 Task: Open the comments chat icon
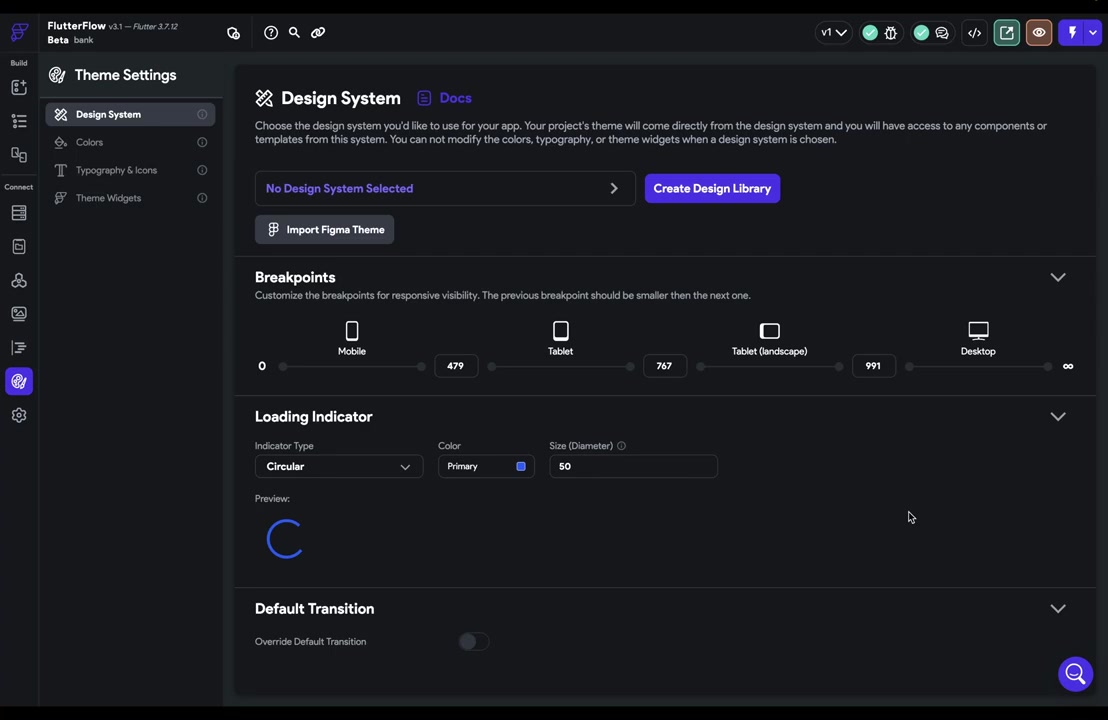(x=941, y=33)
